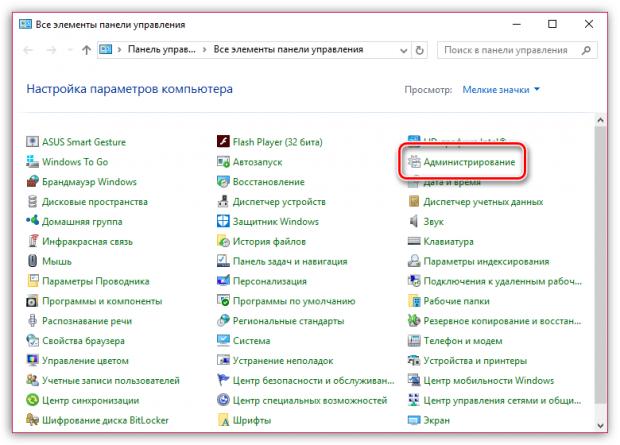
Task: Open Брандмауэр Windows item
Action: coord(88,182)
